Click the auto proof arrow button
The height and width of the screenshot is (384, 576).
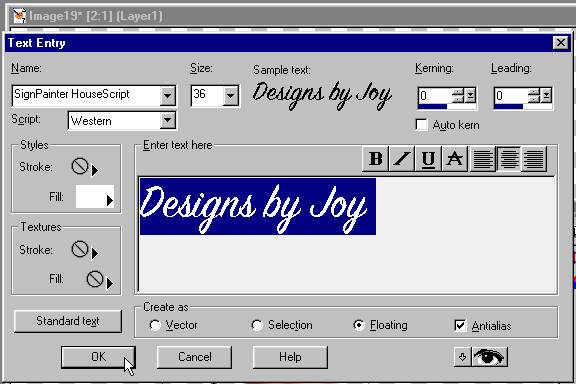click(x=462, y=356)
